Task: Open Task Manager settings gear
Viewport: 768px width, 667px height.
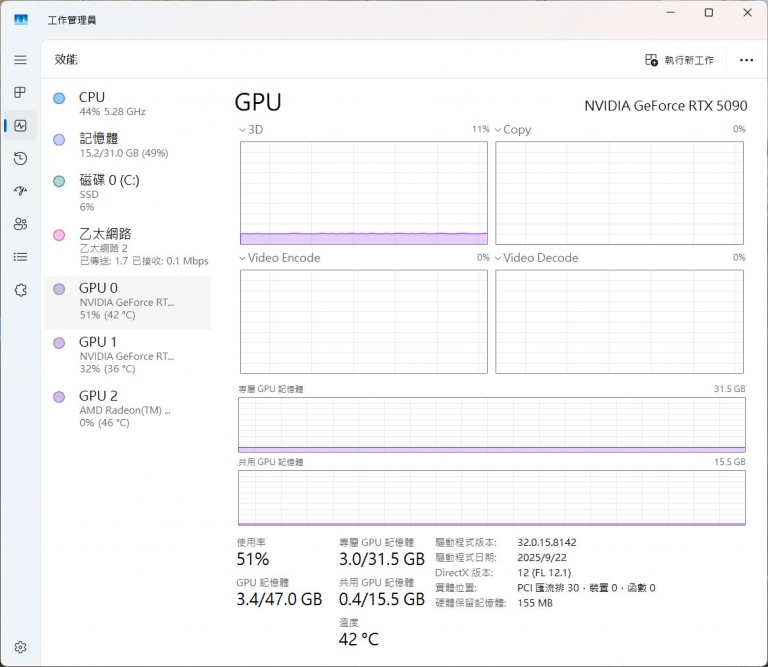Action: 20,648
